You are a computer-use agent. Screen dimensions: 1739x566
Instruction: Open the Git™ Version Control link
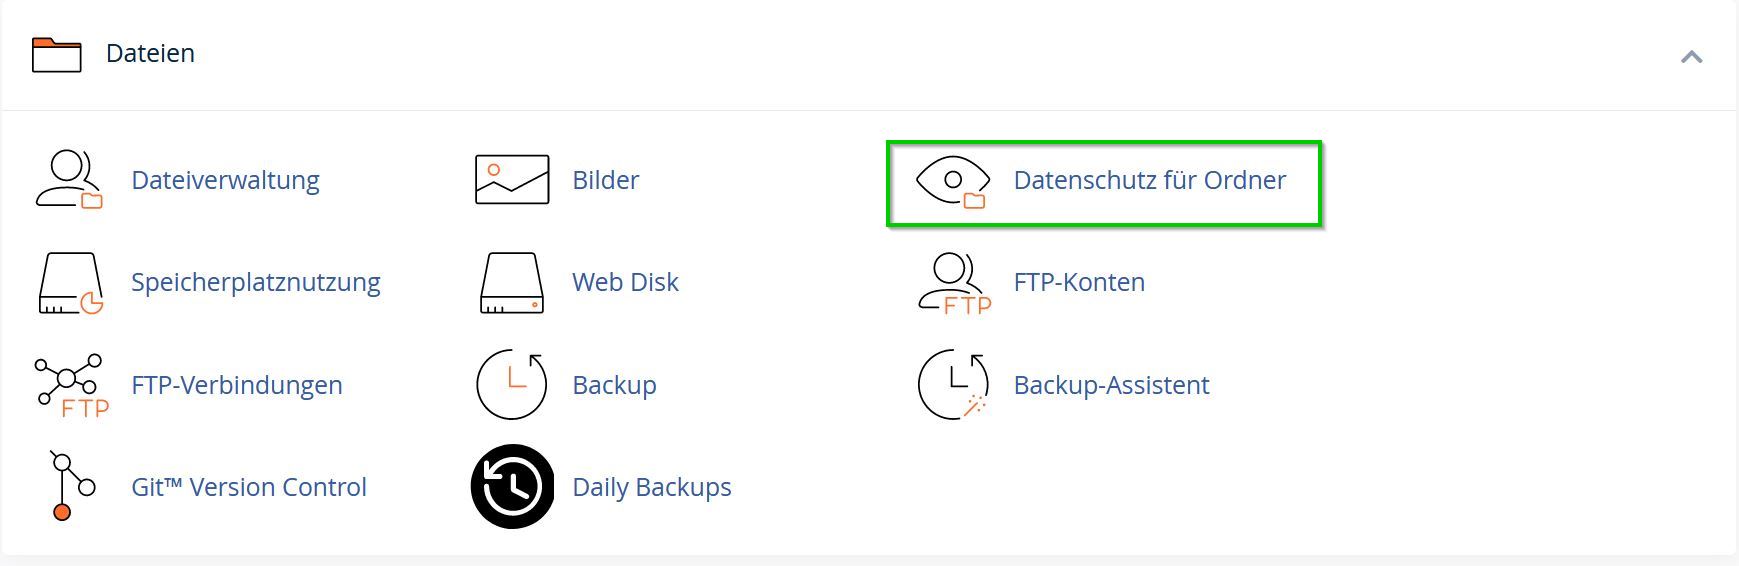(x=249, y=487)
